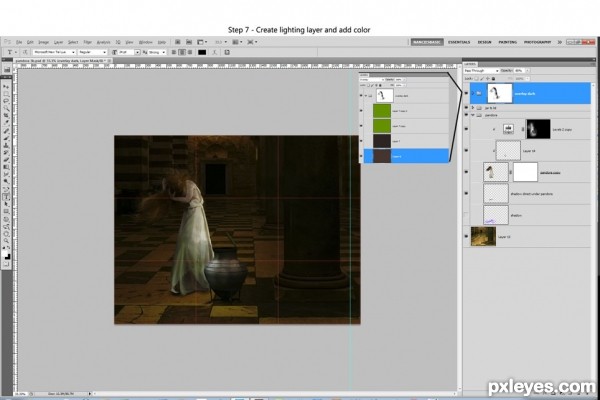Hide shadow direct under pandora layer
The image size is (600, 400).
pyautogui.click(x=466, y=193)
